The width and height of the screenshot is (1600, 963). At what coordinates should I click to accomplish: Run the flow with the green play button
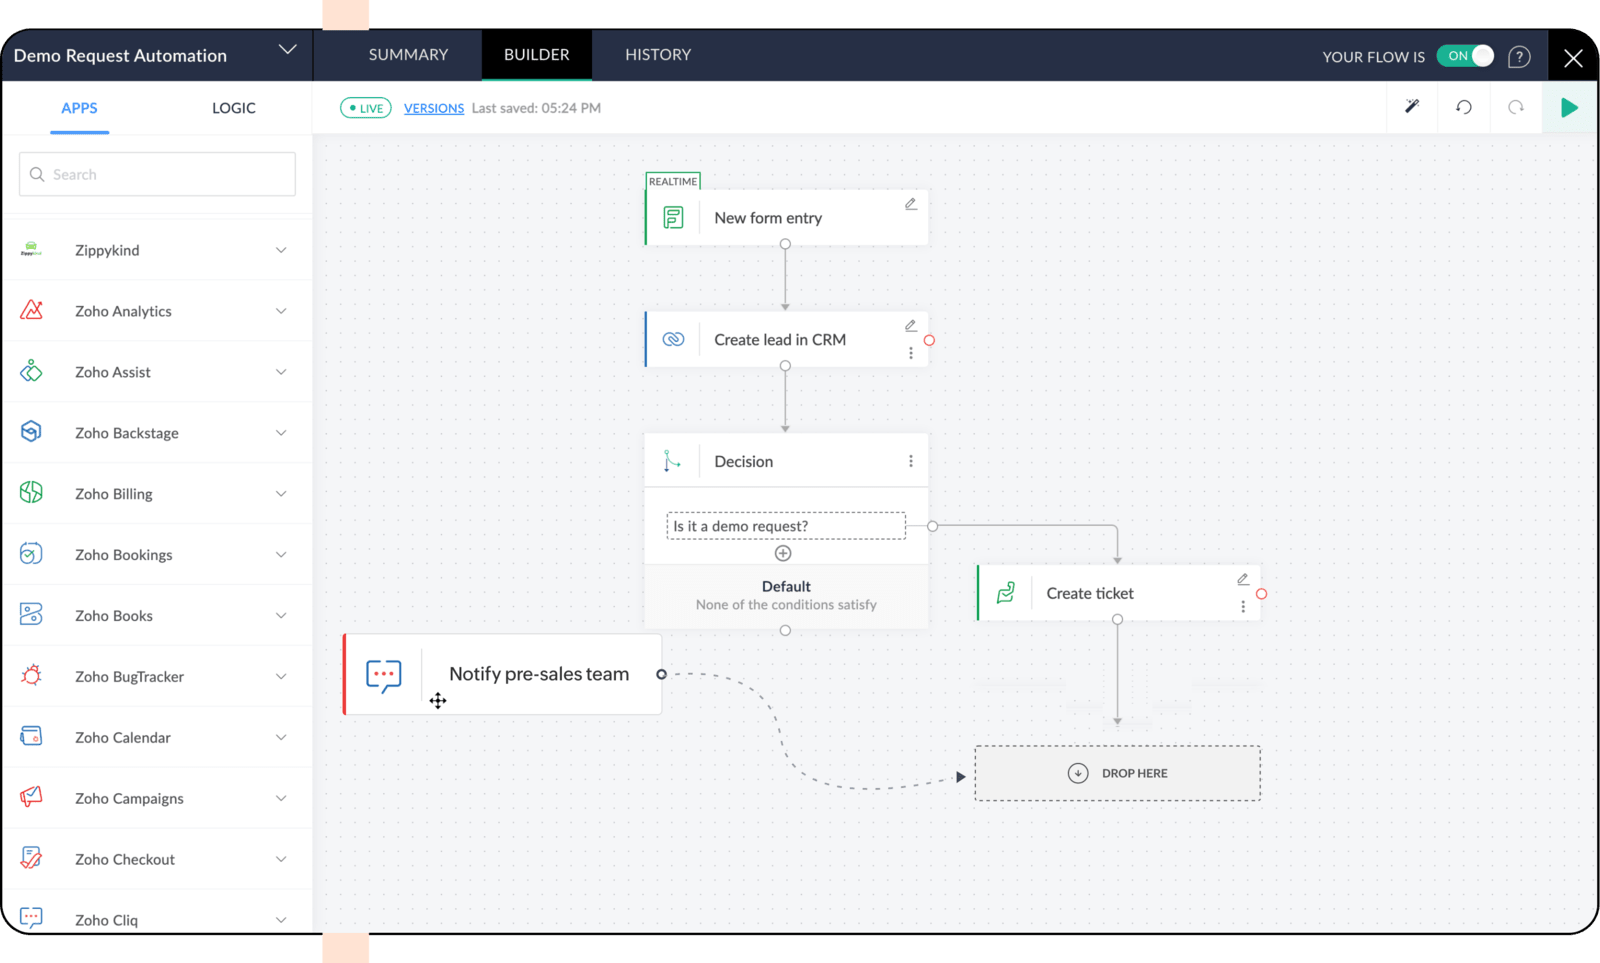coord(1569,107)
